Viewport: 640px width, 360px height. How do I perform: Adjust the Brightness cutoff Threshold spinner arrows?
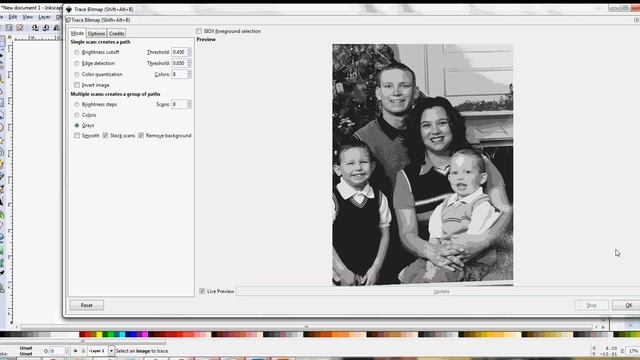tap(189, 52)
